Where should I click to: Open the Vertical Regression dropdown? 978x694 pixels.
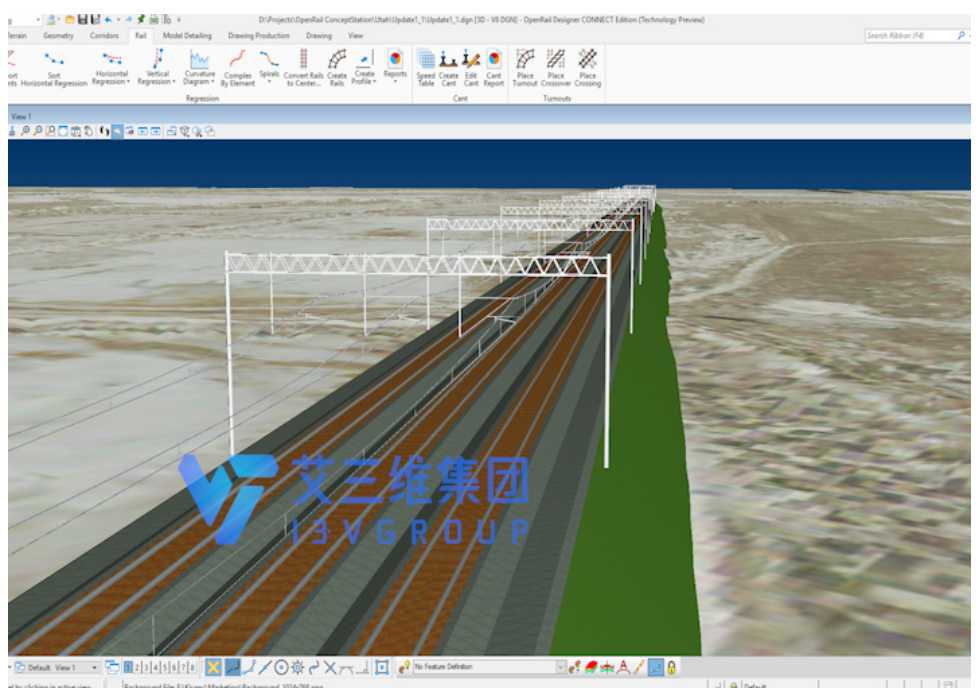(x=156, y=69)
